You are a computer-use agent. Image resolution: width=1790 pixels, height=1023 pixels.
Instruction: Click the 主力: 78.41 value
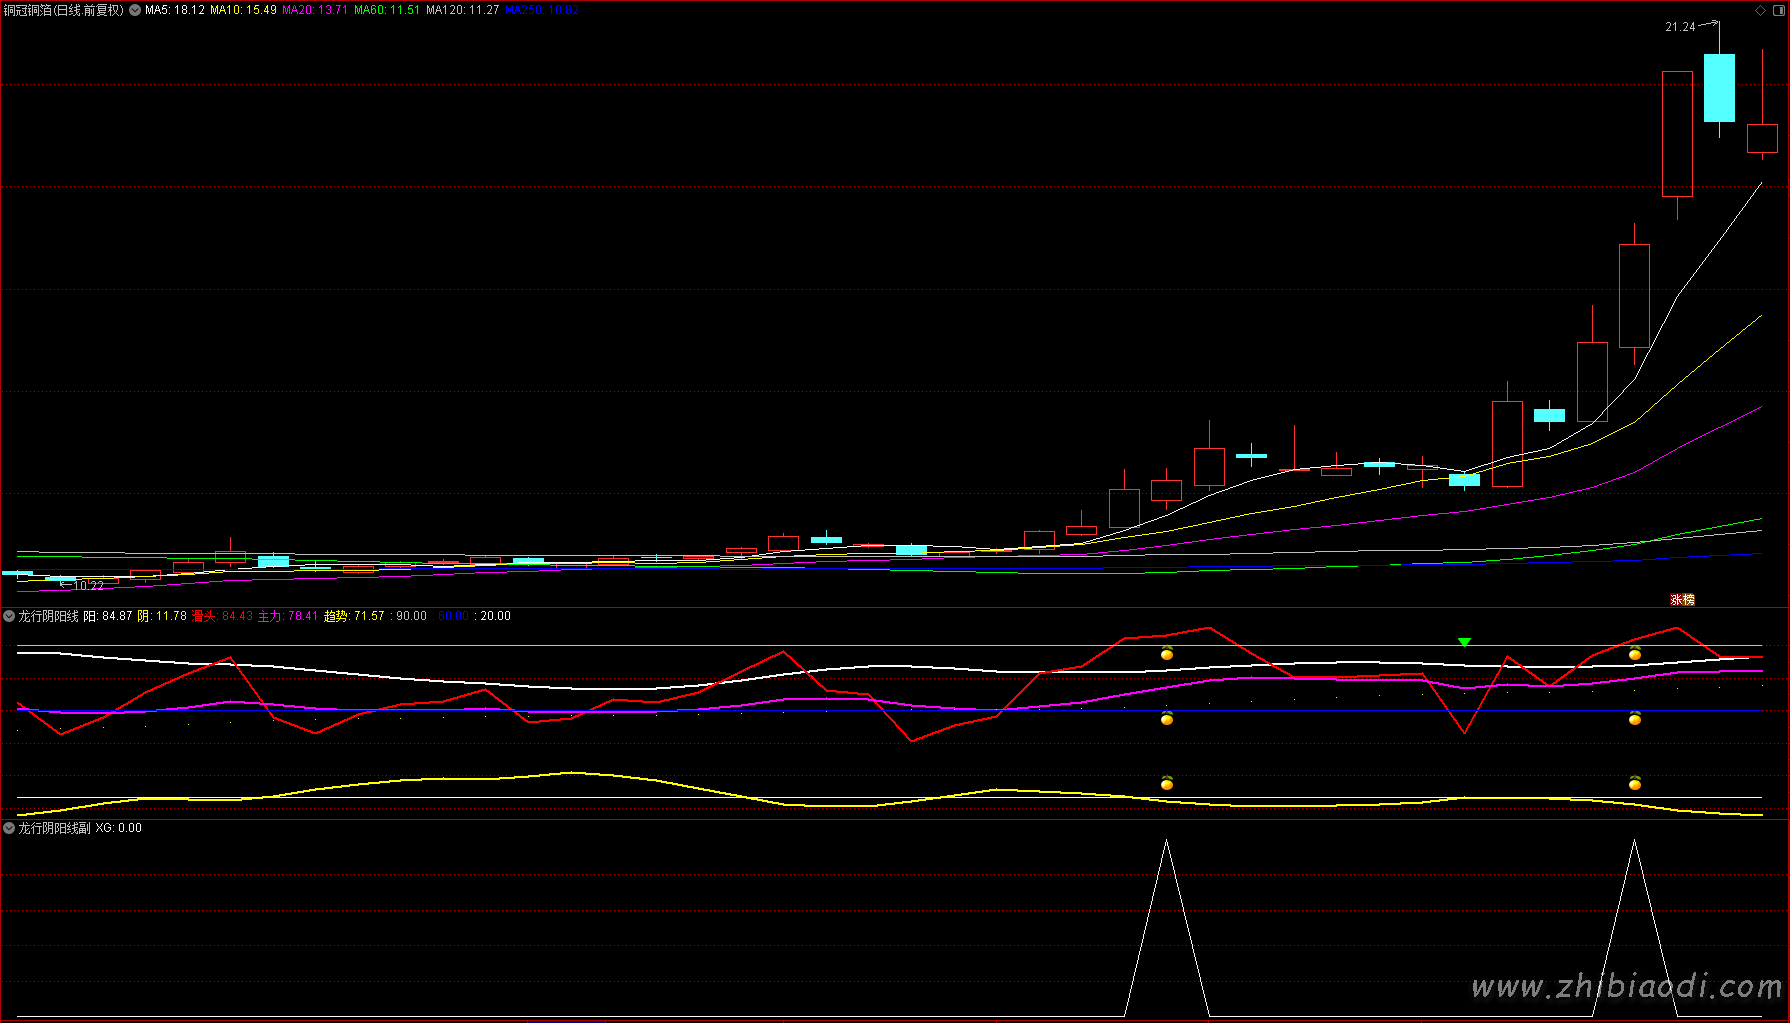288,616
